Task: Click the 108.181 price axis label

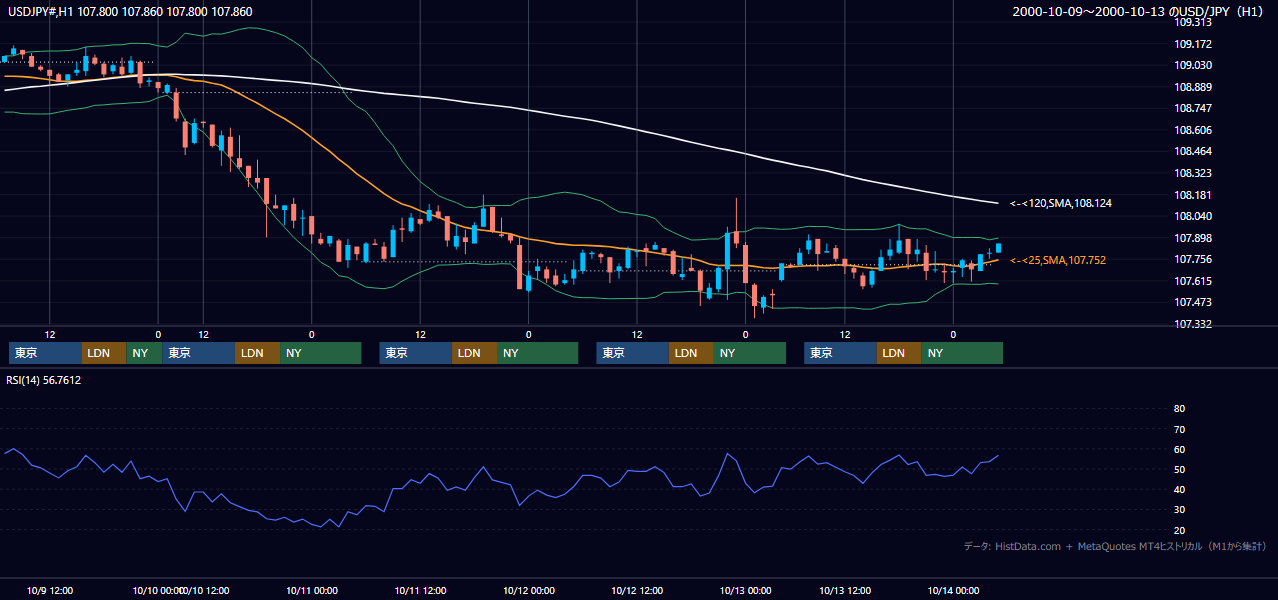Action: (x=1193, y=195)
